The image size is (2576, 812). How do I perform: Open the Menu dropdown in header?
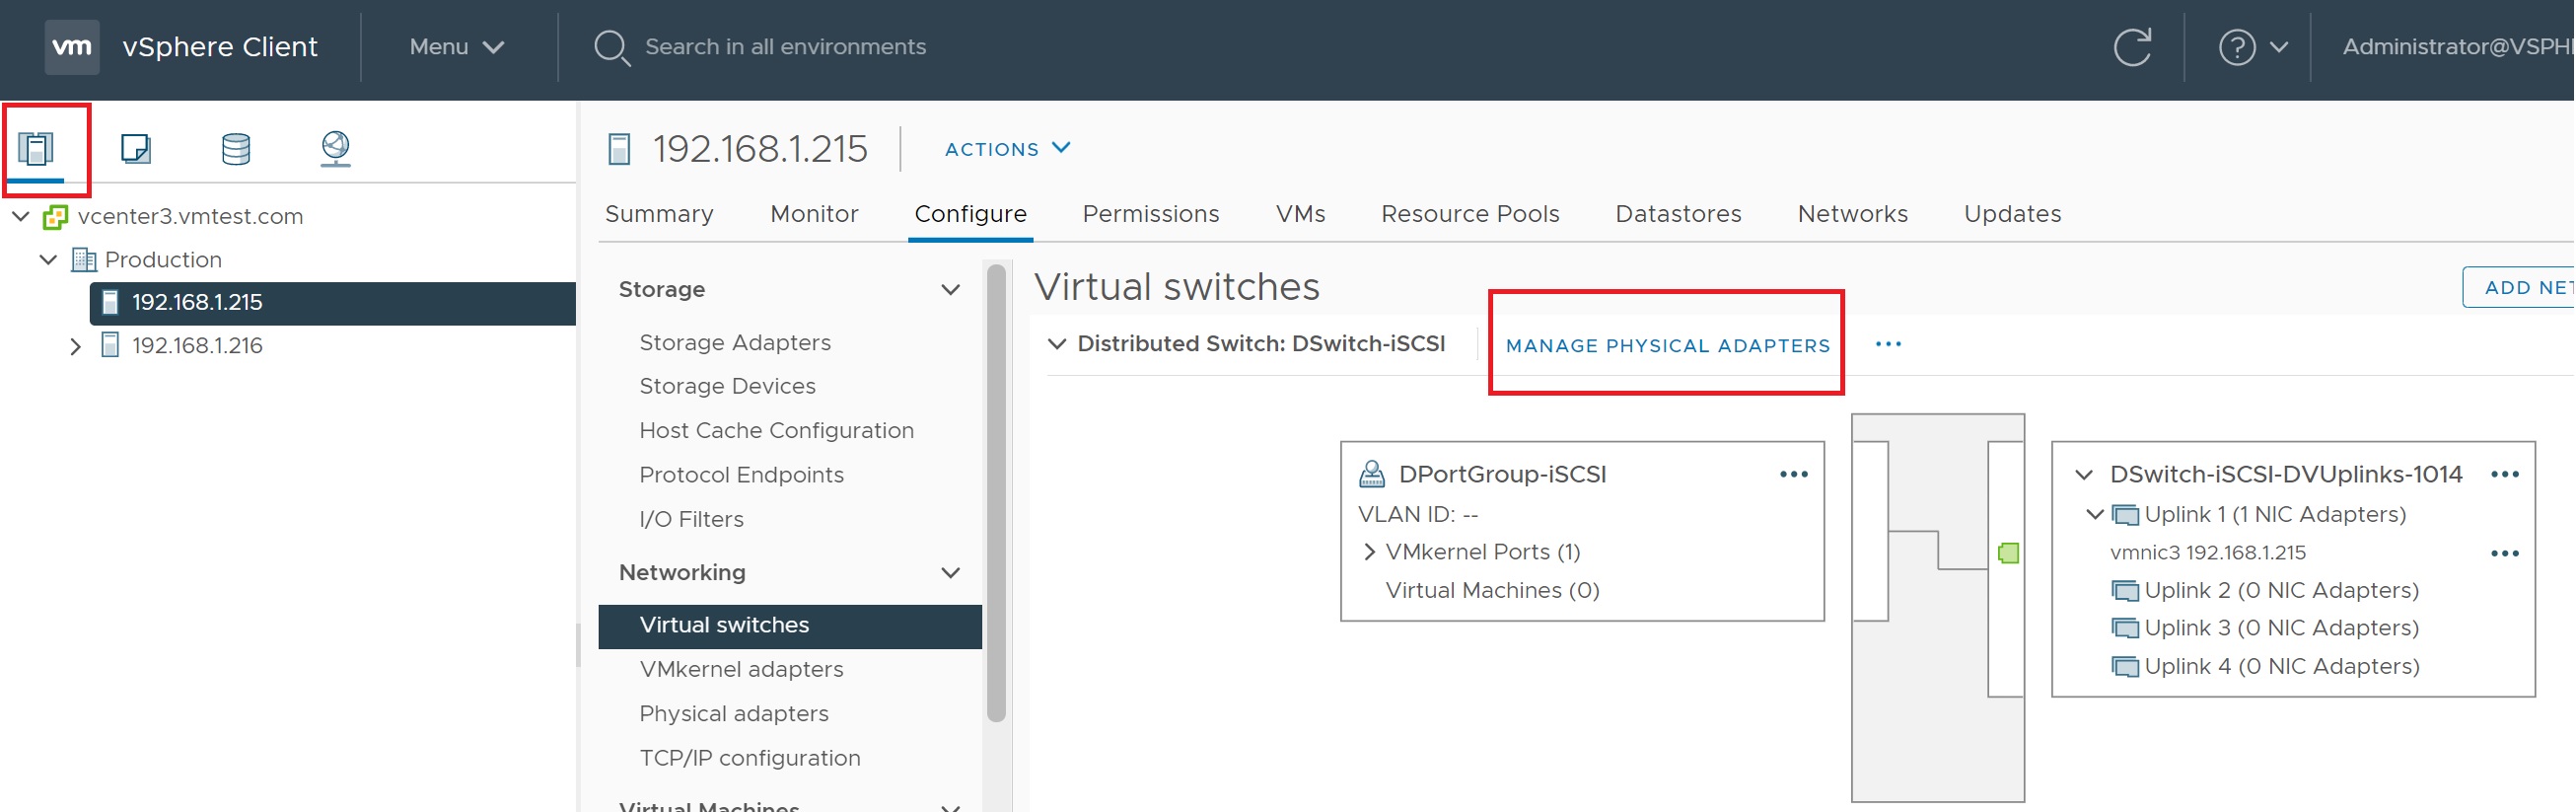point(456,47)
